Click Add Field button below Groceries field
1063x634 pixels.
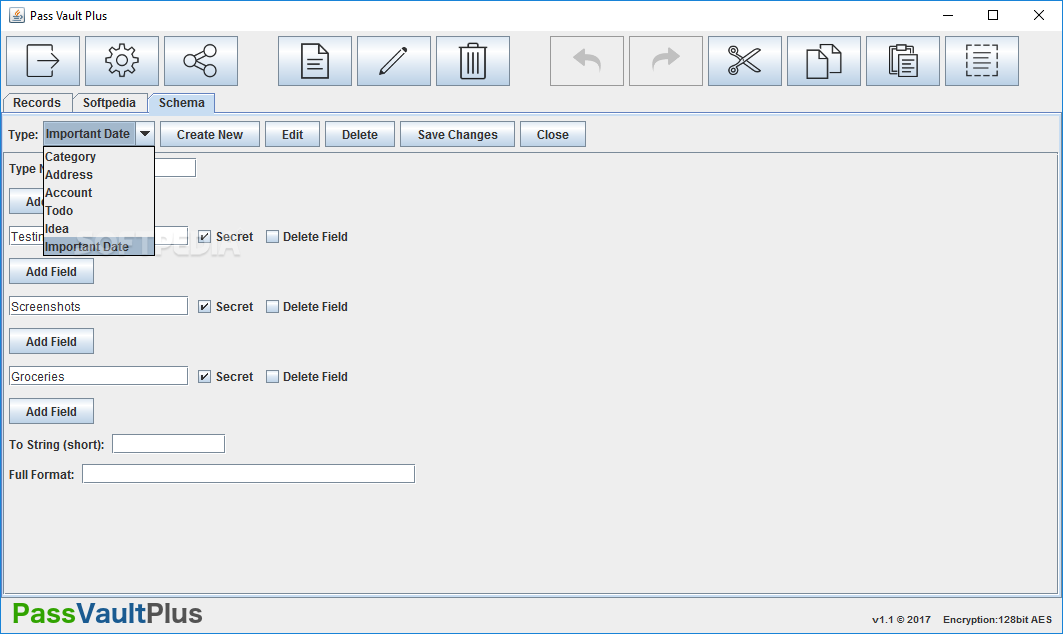click(x=52, y=411)
